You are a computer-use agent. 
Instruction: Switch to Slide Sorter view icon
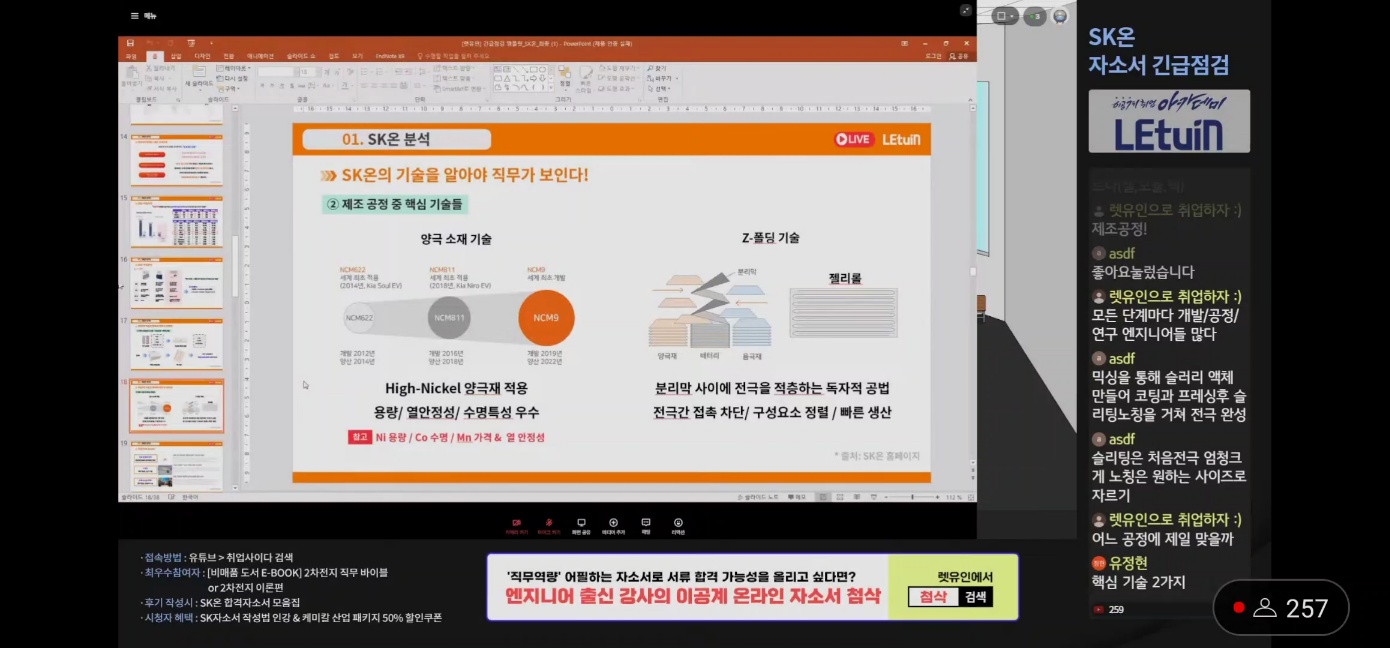tap(838, 497)
